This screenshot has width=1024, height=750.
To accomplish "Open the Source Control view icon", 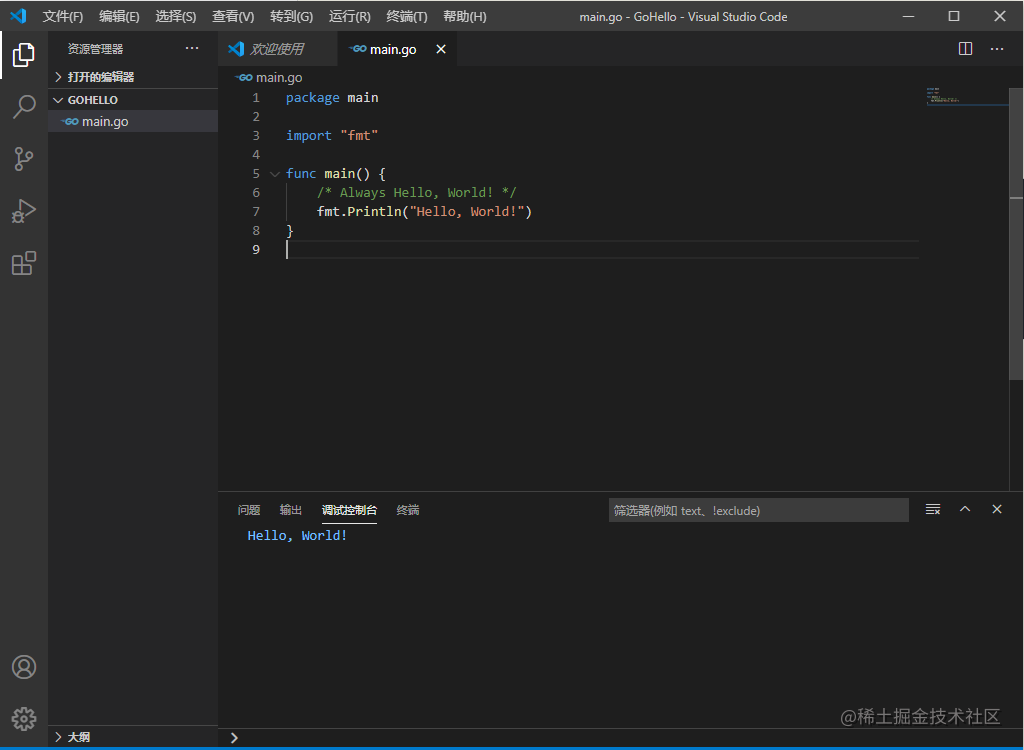I will 24,159.
